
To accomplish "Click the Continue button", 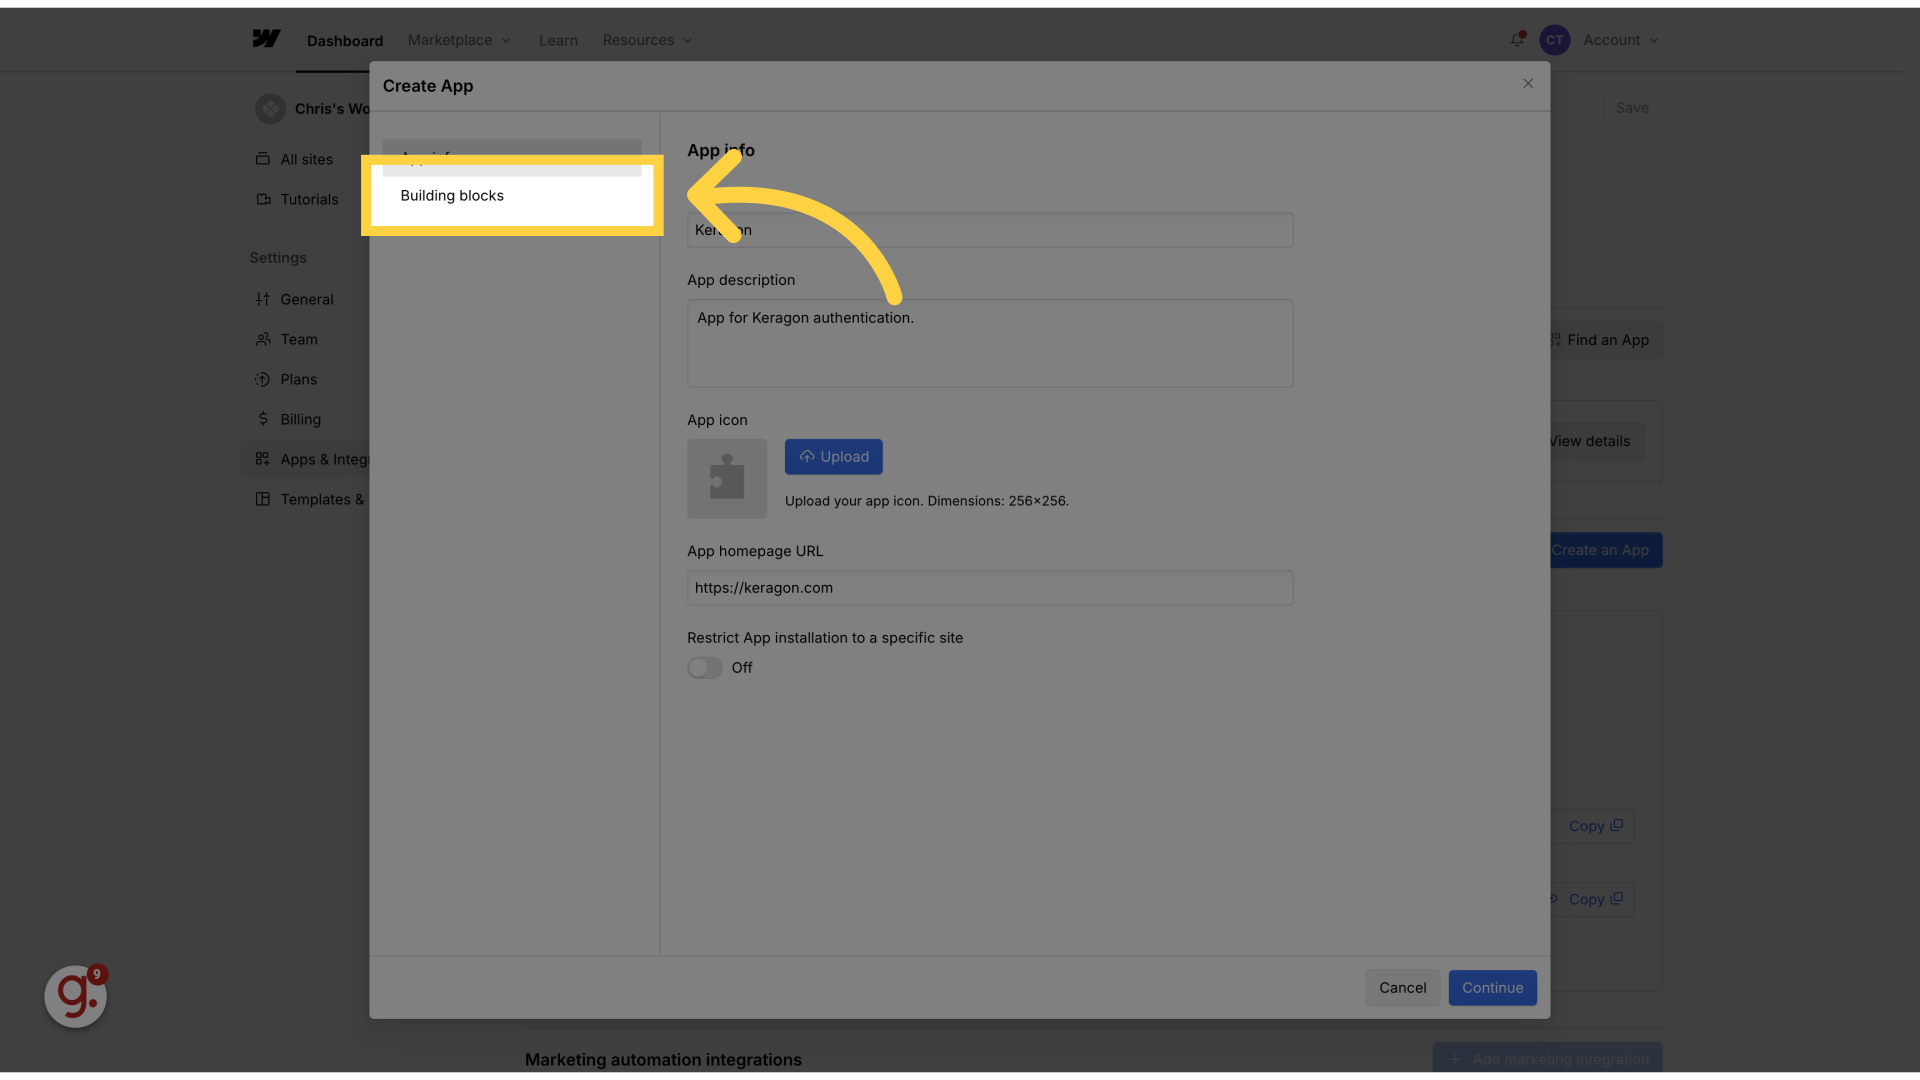I will tap(1492, 988).
